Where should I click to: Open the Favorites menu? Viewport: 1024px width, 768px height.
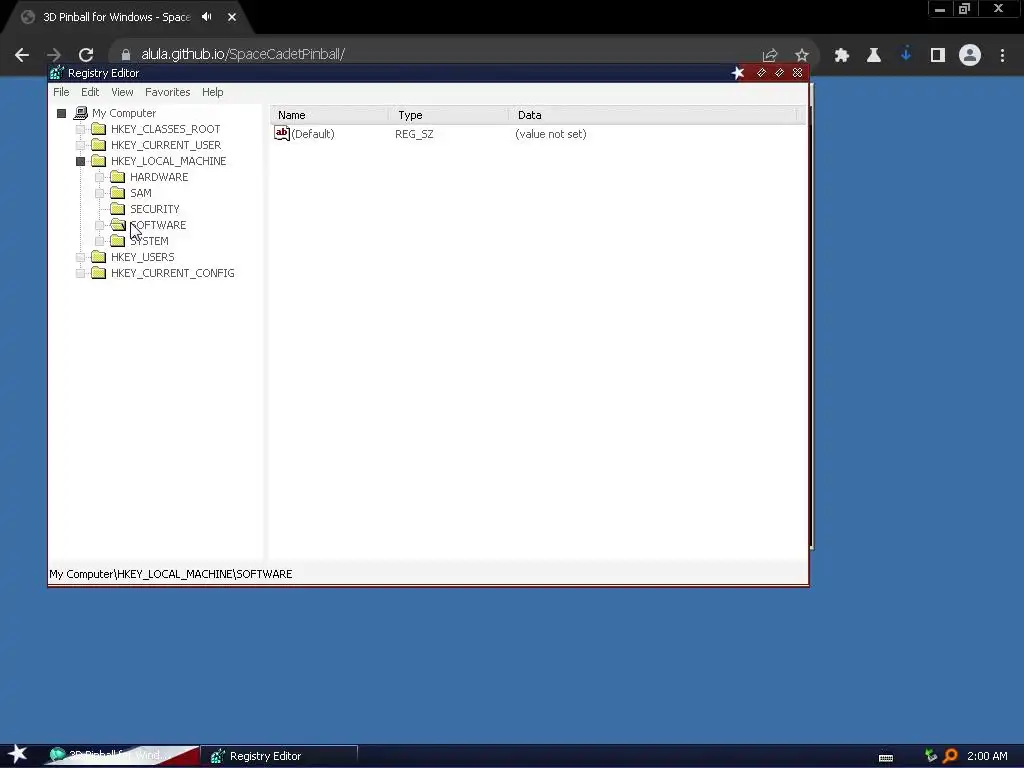[x=167, y=92]
